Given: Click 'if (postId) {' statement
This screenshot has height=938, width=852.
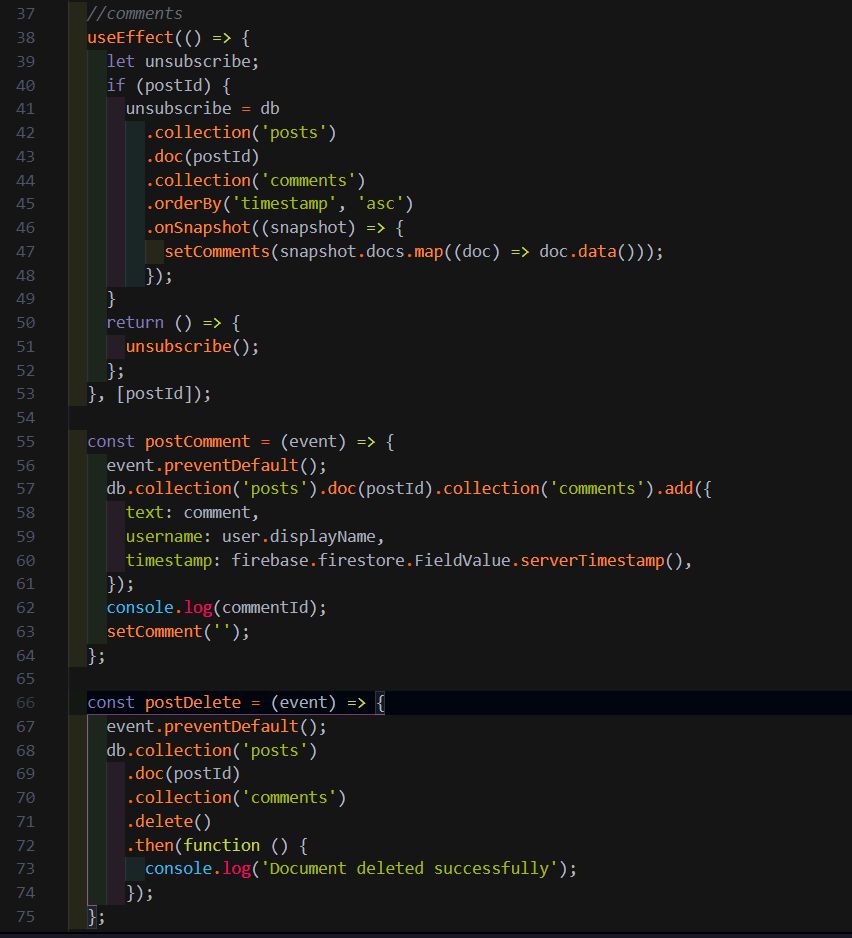Looking at the screenshot, I should click(168, 85).
